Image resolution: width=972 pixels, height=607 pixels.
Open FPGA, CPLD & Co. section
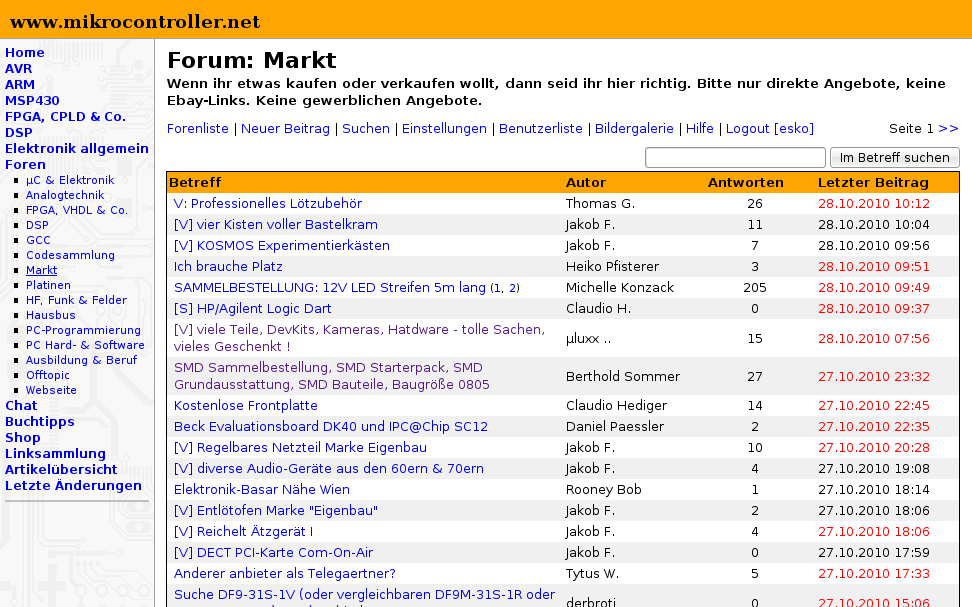pos(65,117)
